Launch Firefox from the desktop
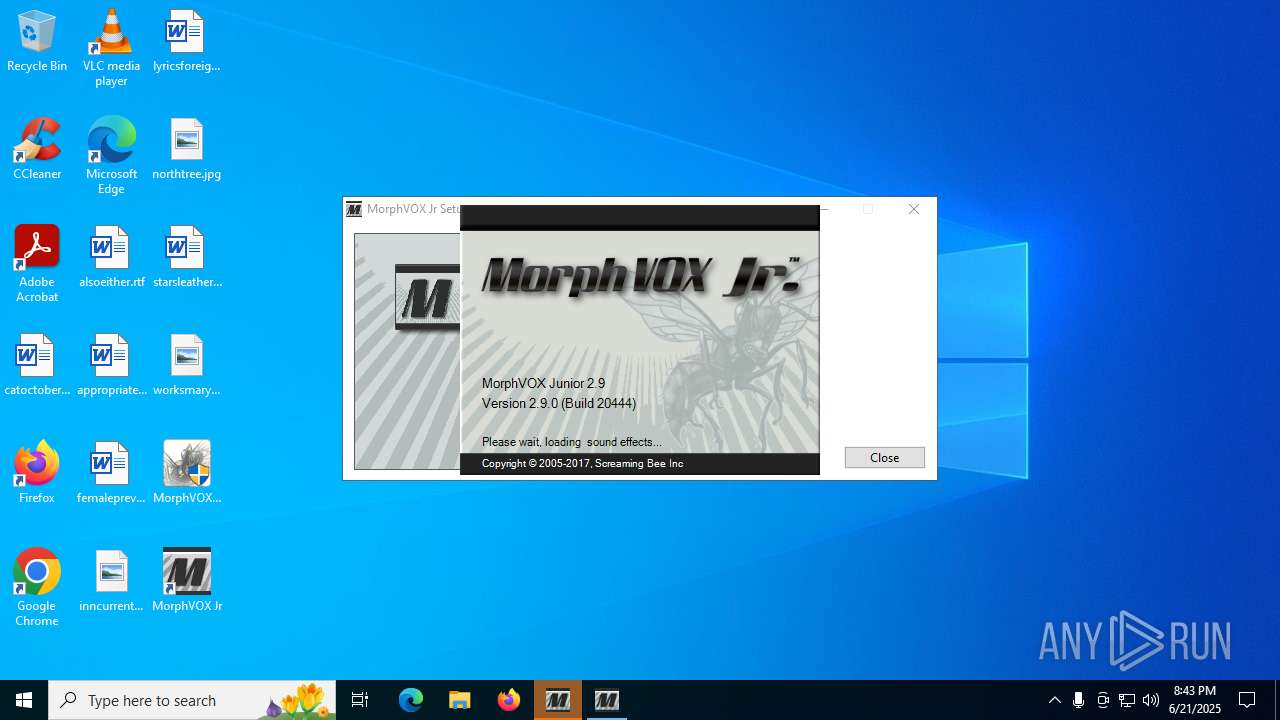Screen dimensions: 1280x720 coord(37,473)
